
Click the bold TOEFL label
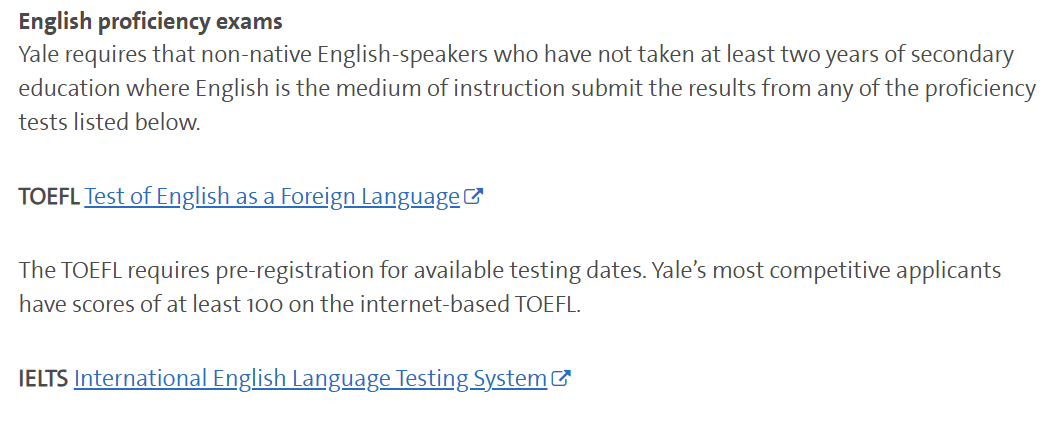(50, 197)
